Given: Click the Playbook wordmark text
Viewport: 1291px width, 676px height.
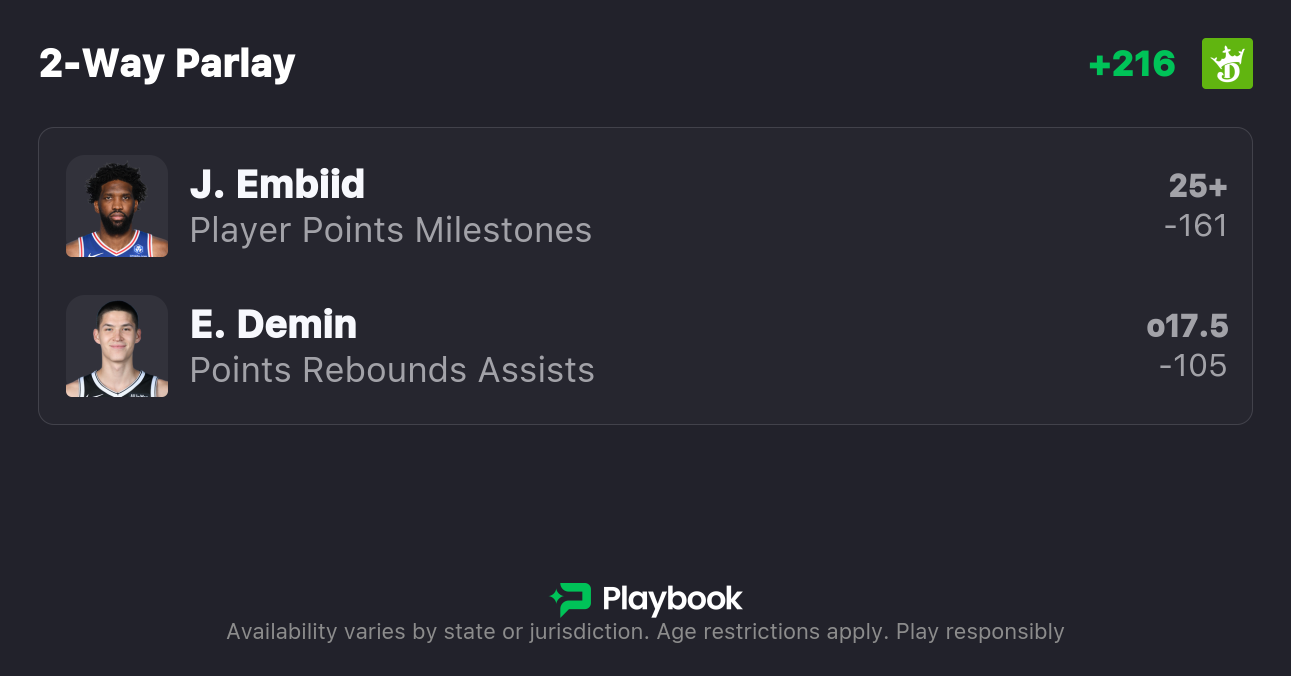Looking at the screenshot, I should tap(672, 599).
